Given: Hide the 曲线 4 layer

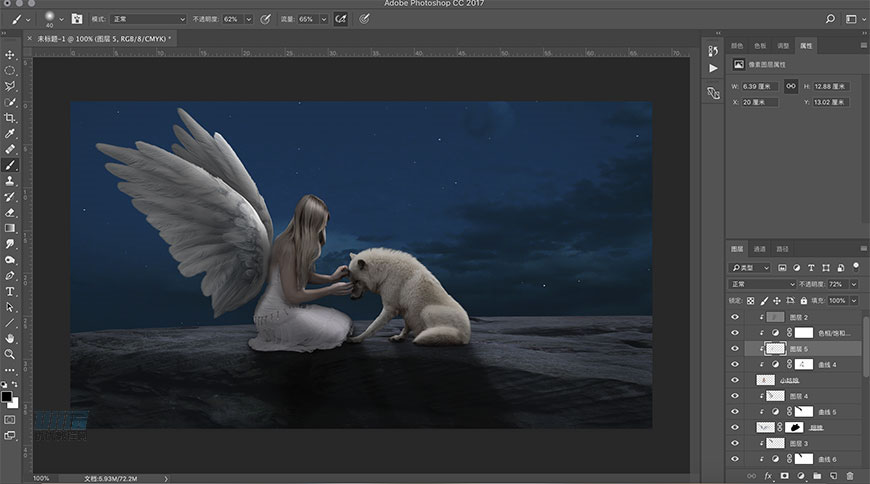Looking at the screenshot, I should coord(735,364).
